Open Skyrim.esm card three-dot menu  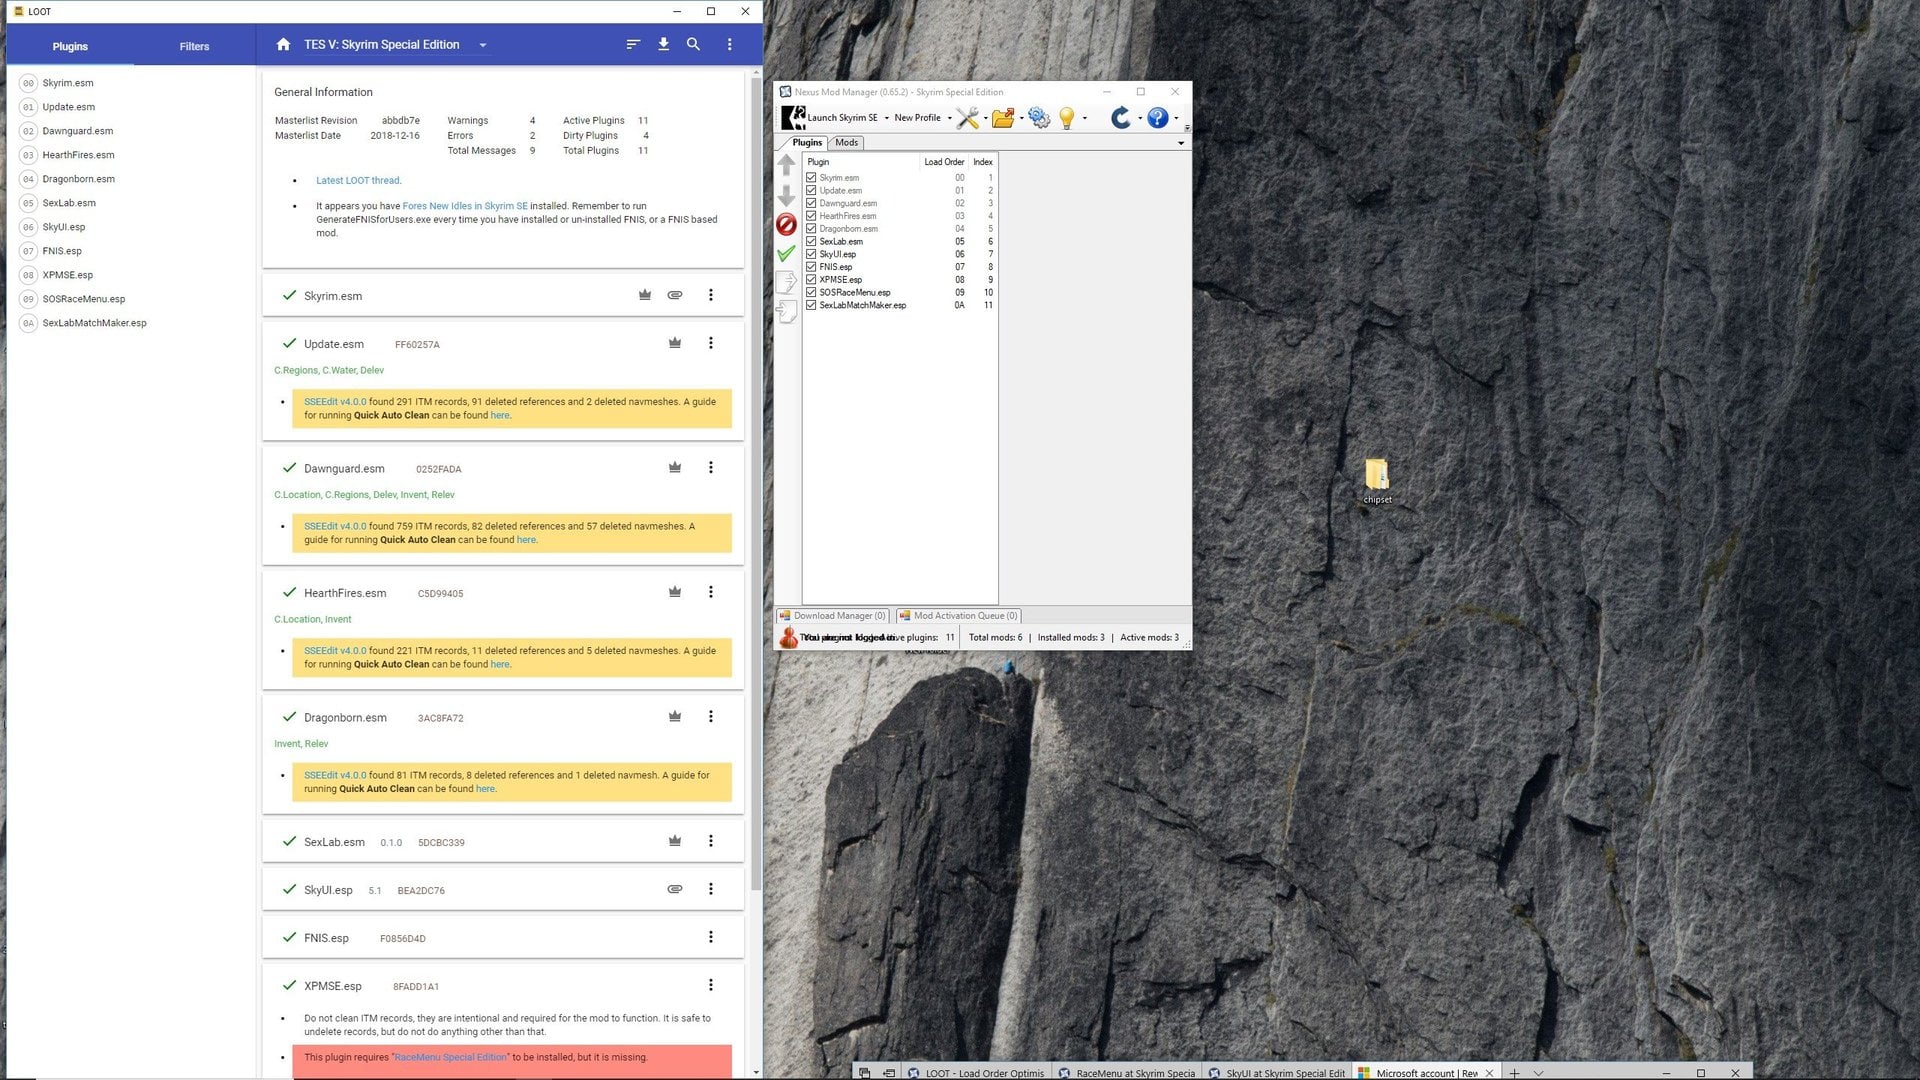[x=711, y=295]
